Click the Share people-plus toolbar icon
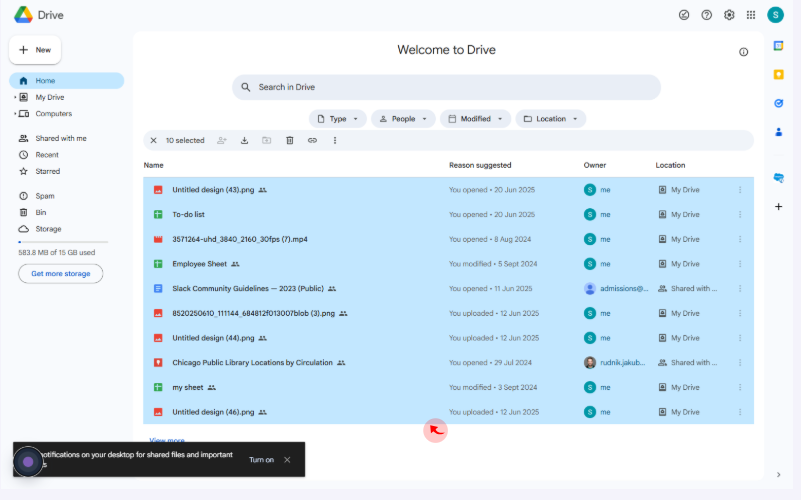Viewport: 801px width, 500px height. (222, 140)
